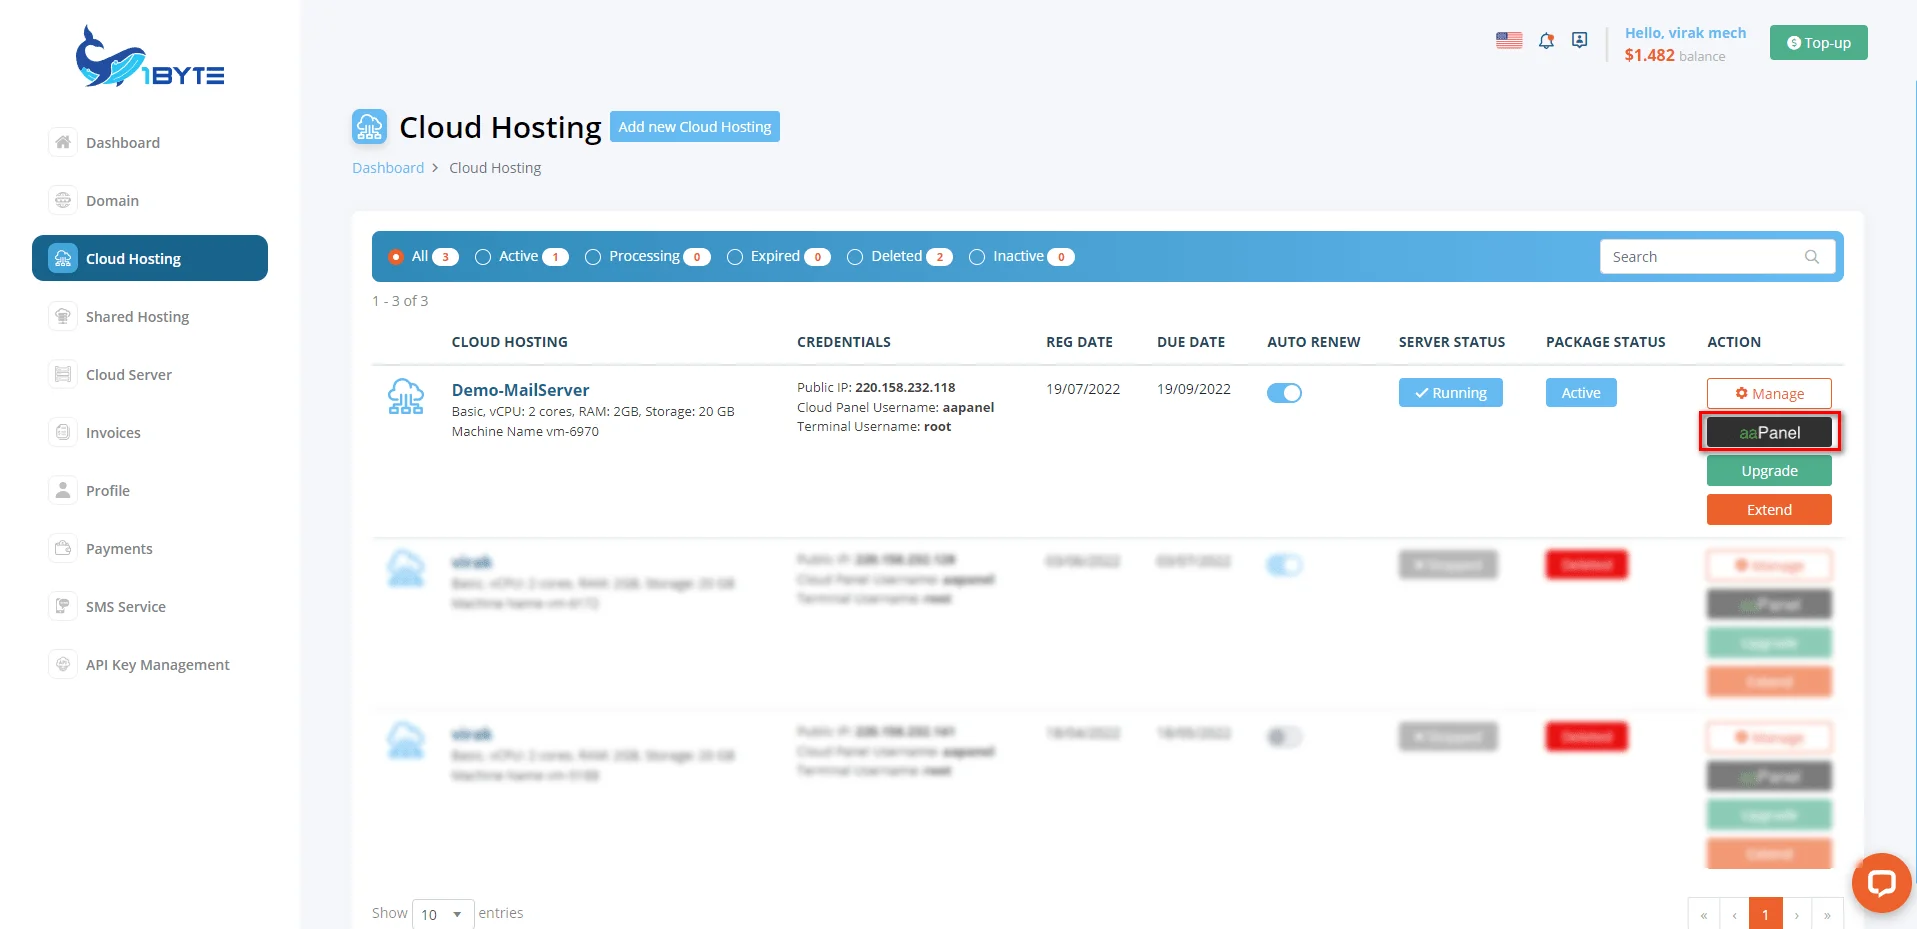Click into the Search field

click(1717, 257)
